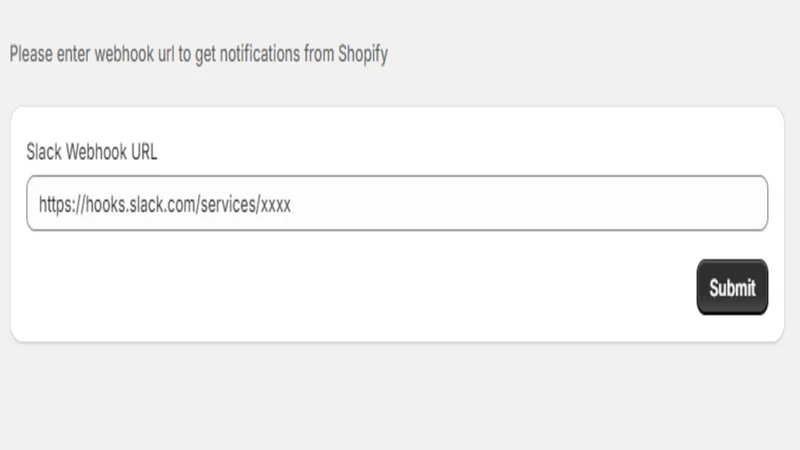Screen dimensions: 800x450
Task: Click the Submit button
Action: tap(732, 287)
